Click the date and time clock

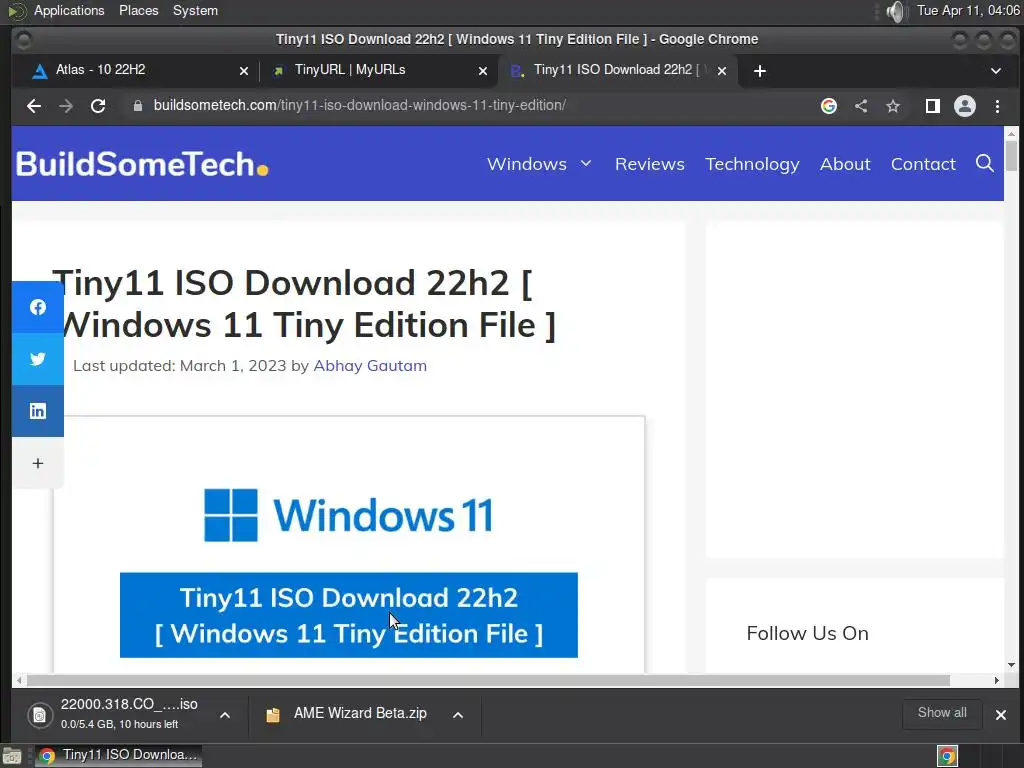pos(968,10)
